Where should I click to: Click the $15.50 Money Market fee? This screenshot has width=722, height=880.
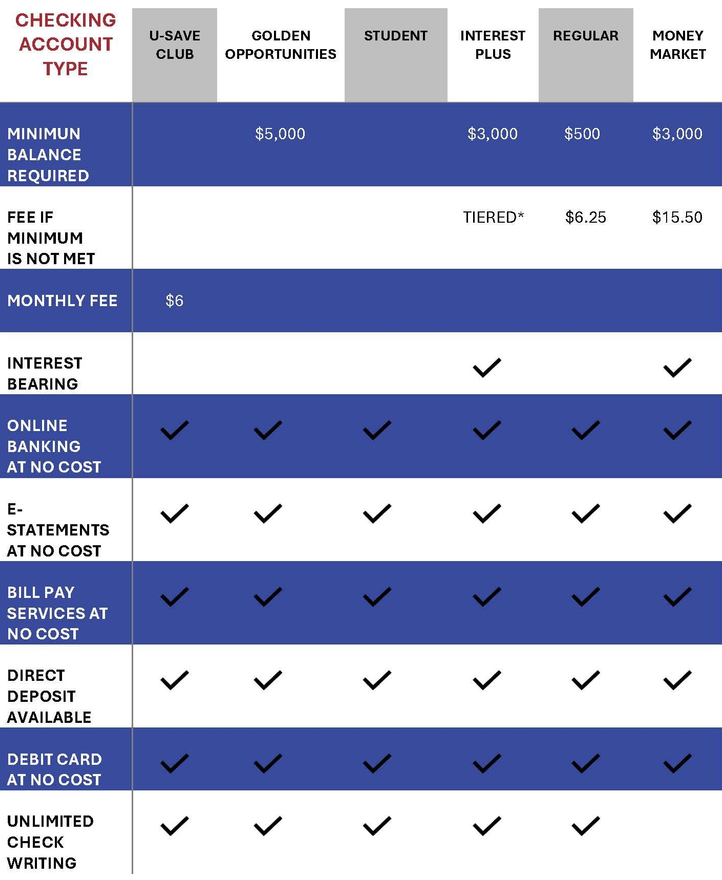[x=677, y=217]
